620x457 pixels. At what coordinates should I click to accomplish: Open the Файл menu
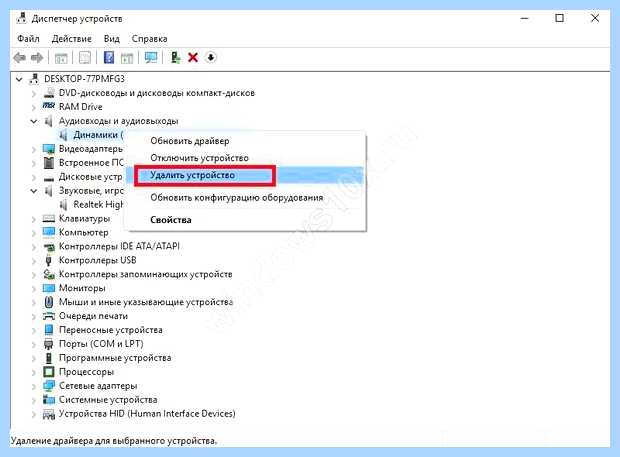(28, 39)
